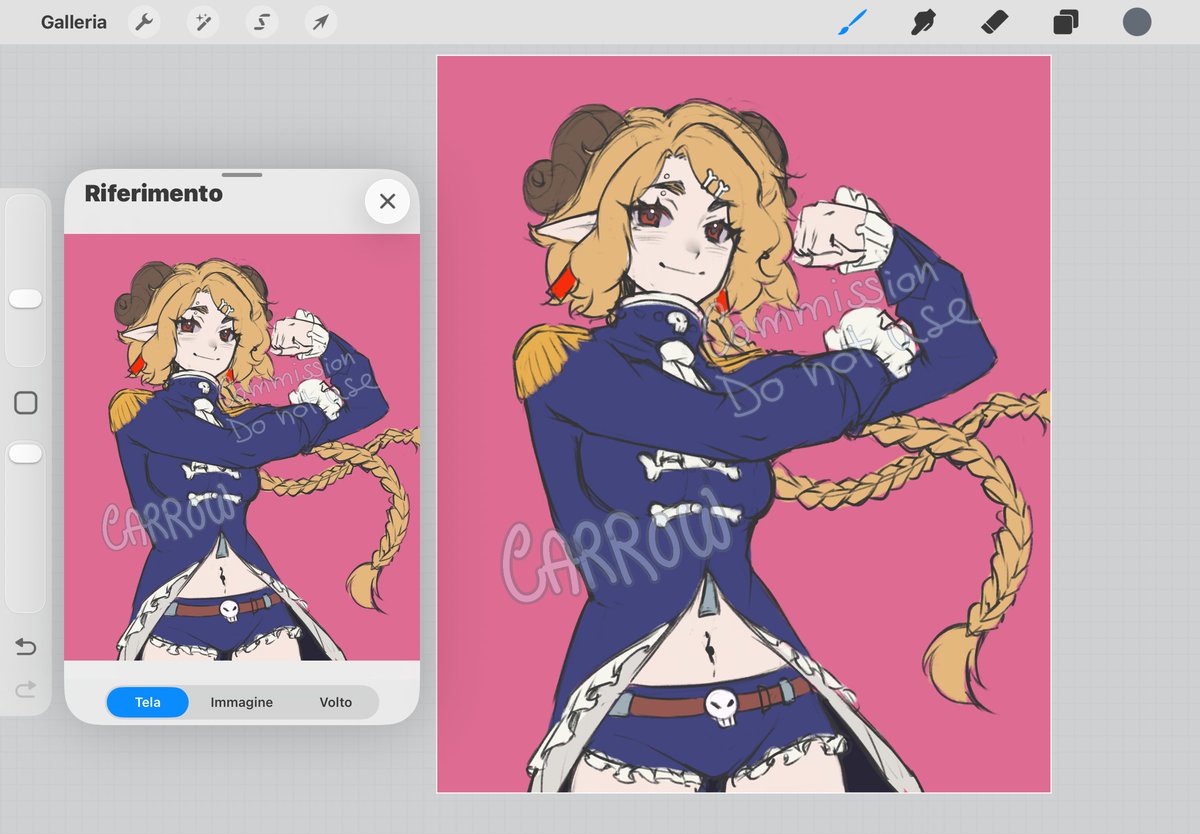
Task: Switch reference to Volto tab
Action: (x=336, y=702)
